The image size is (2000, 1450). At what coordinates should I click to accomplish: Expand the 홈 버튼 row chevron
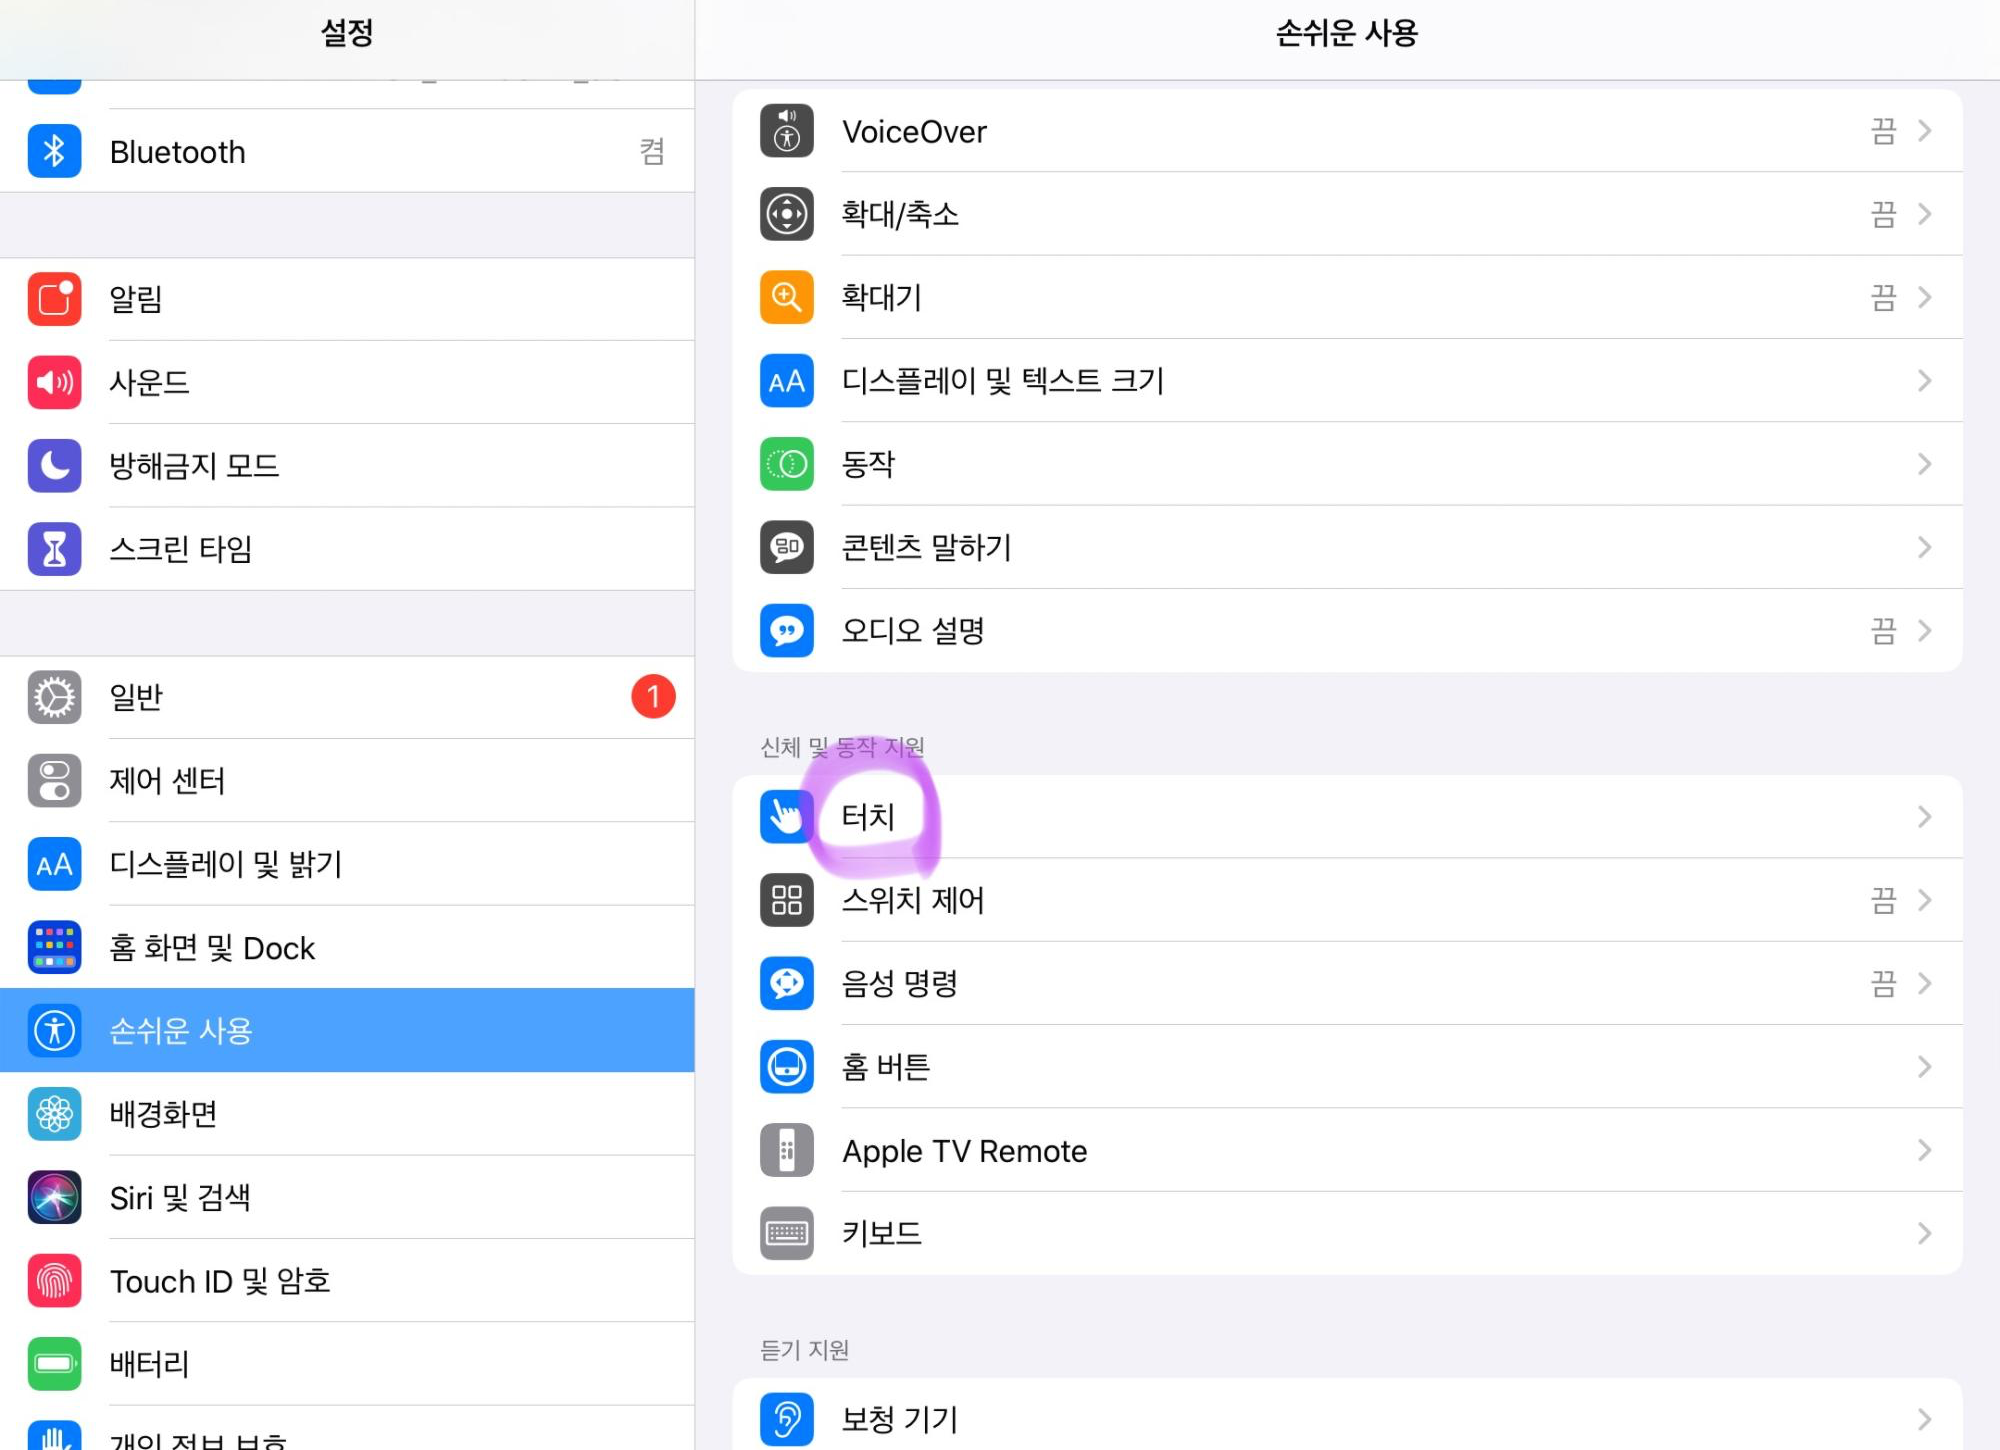point(1924,1067)
